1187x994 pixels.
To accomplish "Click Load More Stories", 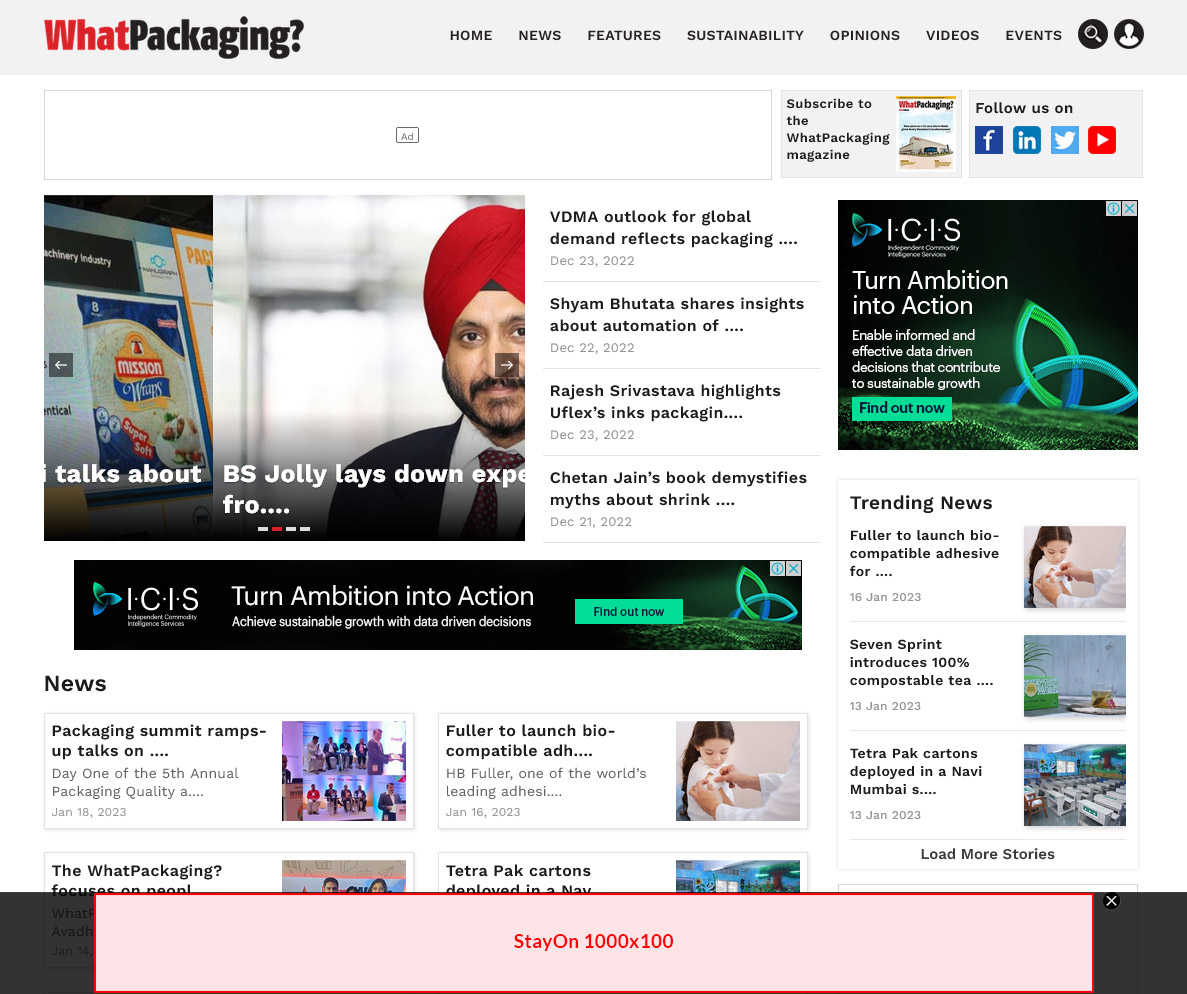I will click(x=987, y=854).
